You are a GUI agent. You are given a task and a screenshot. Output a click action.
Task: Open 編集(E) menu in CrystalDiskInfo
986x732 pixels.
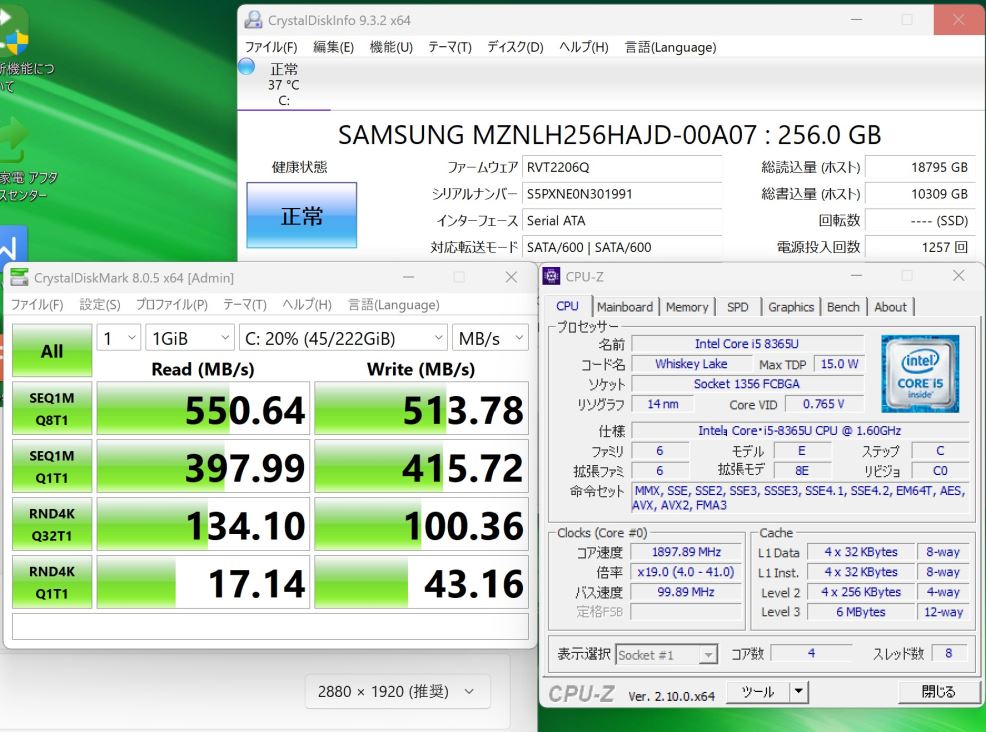click(x=333, y=47)
